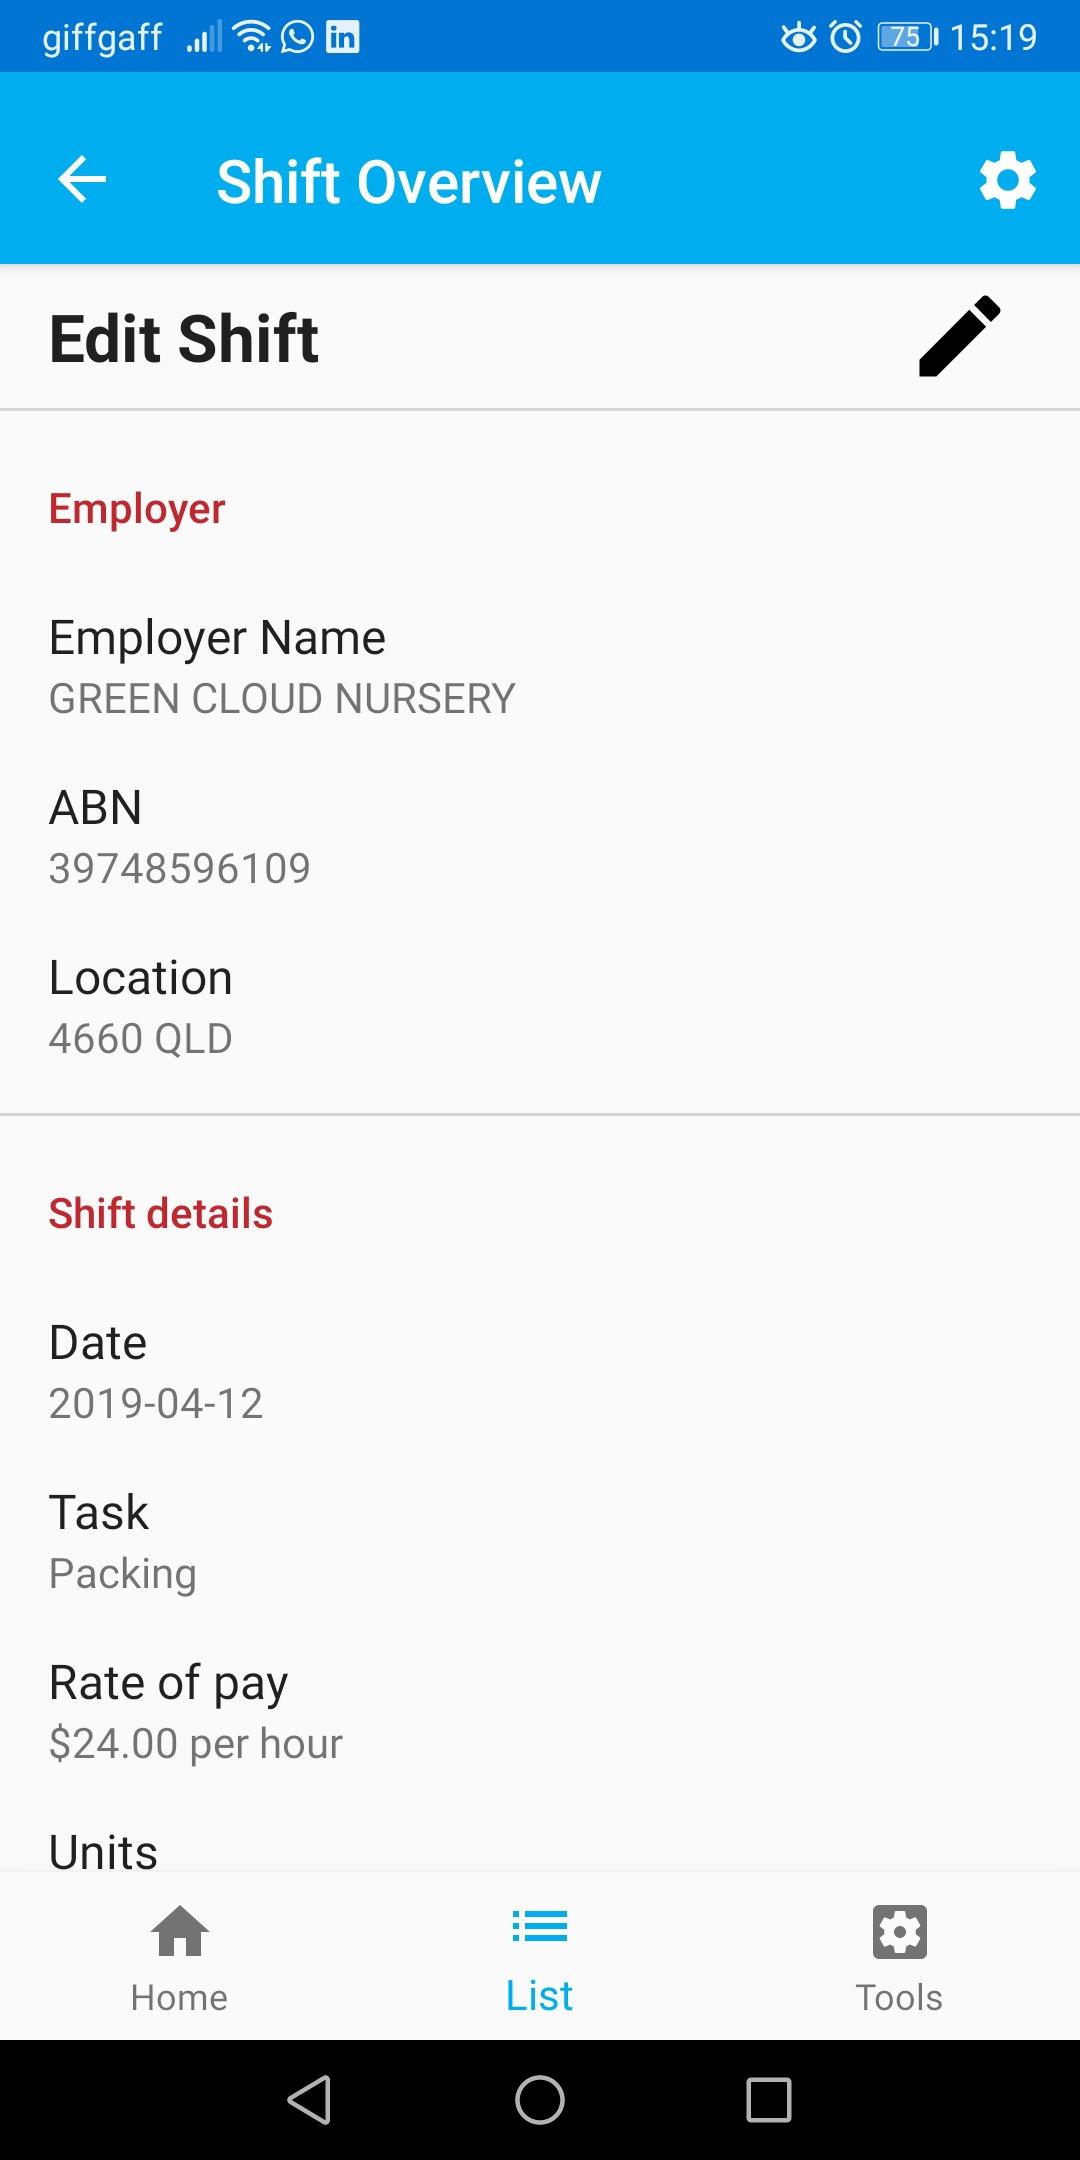
Task: Go to the Home tab
Action: [180, 1957]
